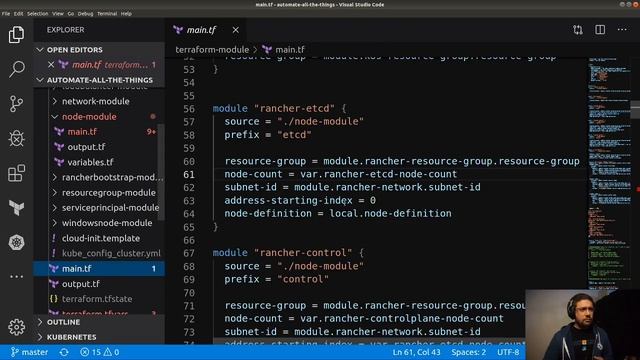The height and width of the screenshot is (360, 640).
Task: Open the Debug menu
Action: 85,13
